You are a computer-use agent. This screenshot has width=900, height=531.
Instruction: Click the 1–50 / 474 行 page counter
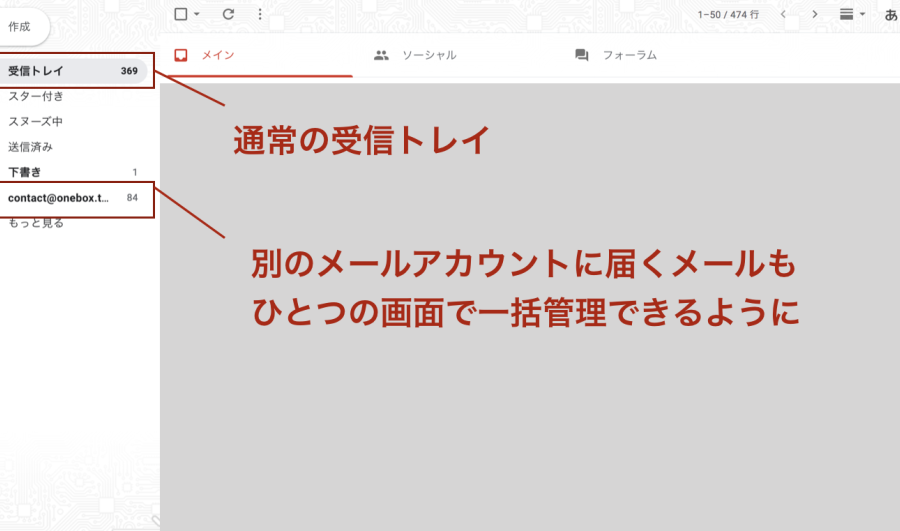(728, 15)
